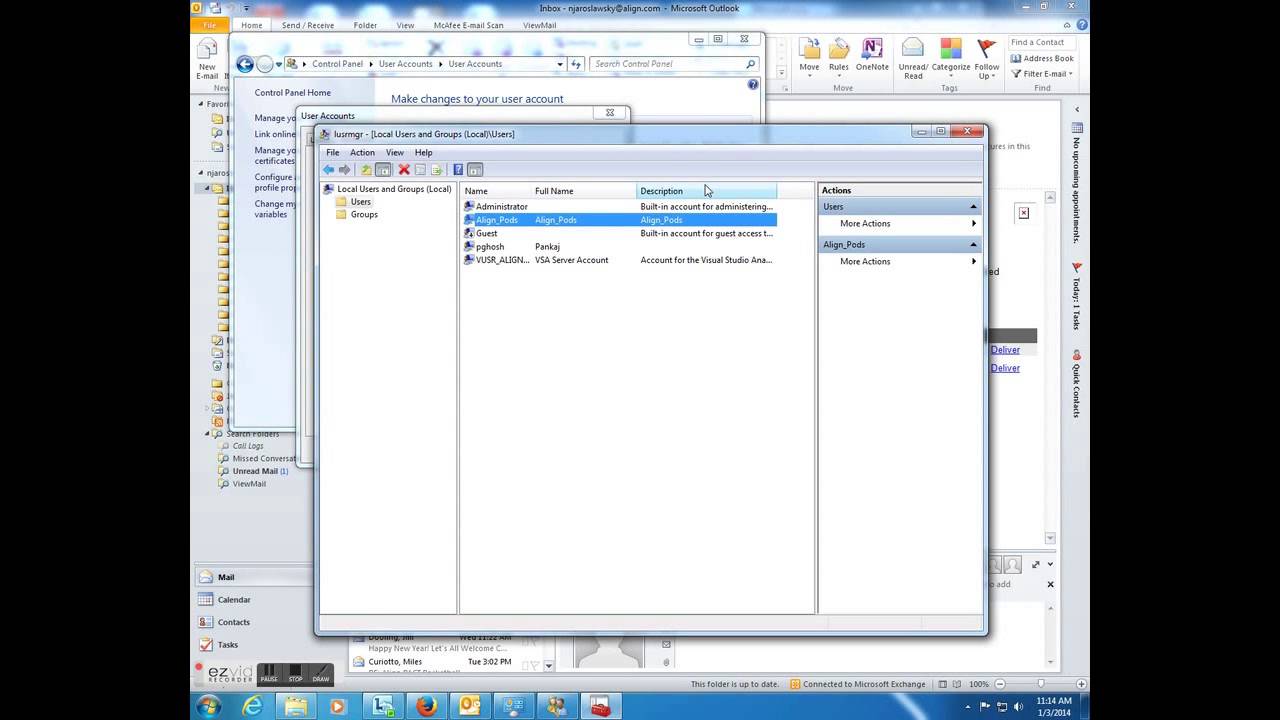Open the orange File tab in Outlook
The image size is (1280, 720).
209,25
